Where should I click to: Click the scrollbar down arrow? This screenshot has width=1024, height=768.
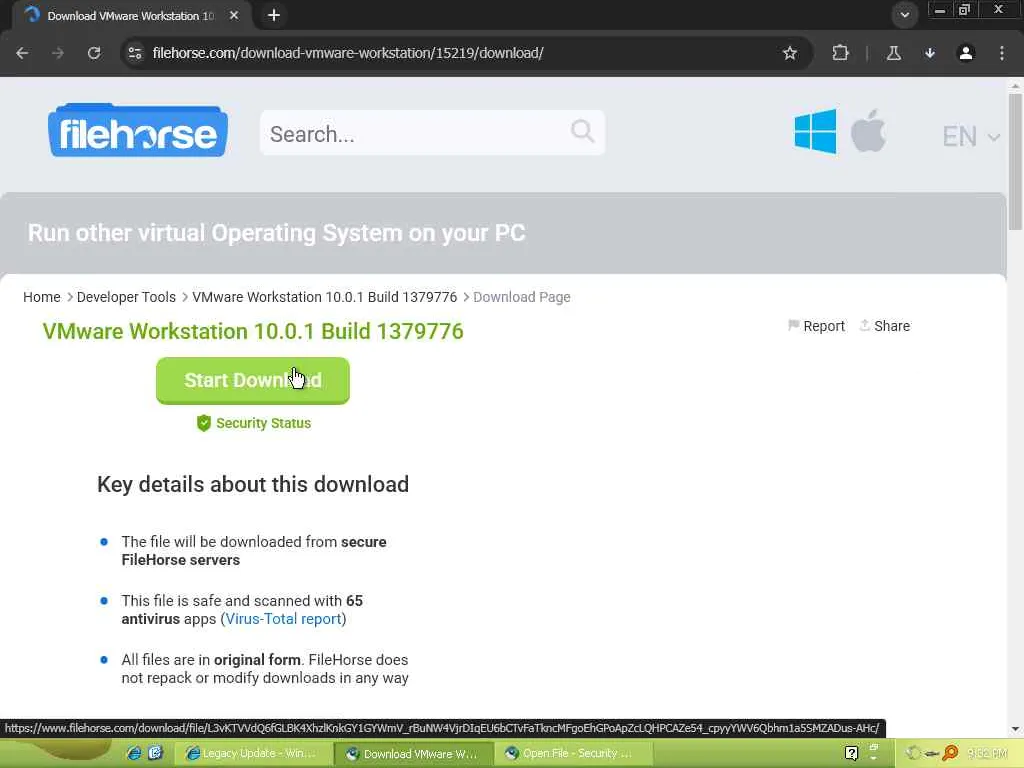click(x=1015, y=729)
